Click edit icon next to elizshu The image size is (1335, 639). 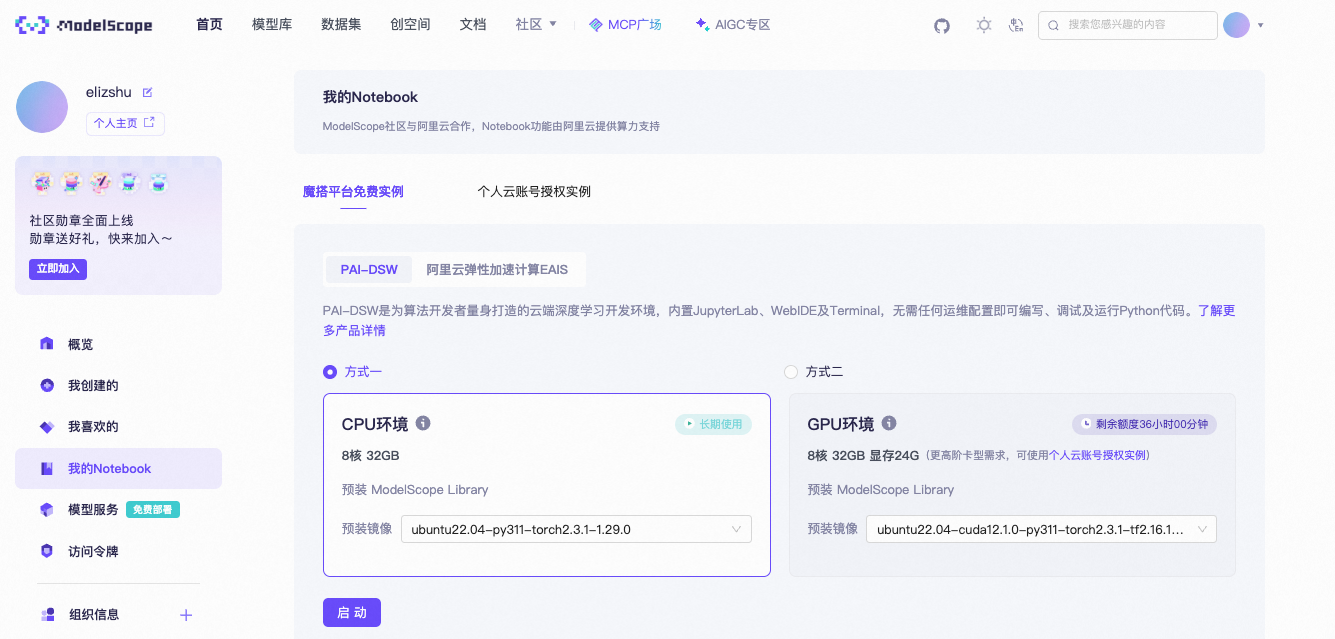pyautogui.click(x=147, y=92)
